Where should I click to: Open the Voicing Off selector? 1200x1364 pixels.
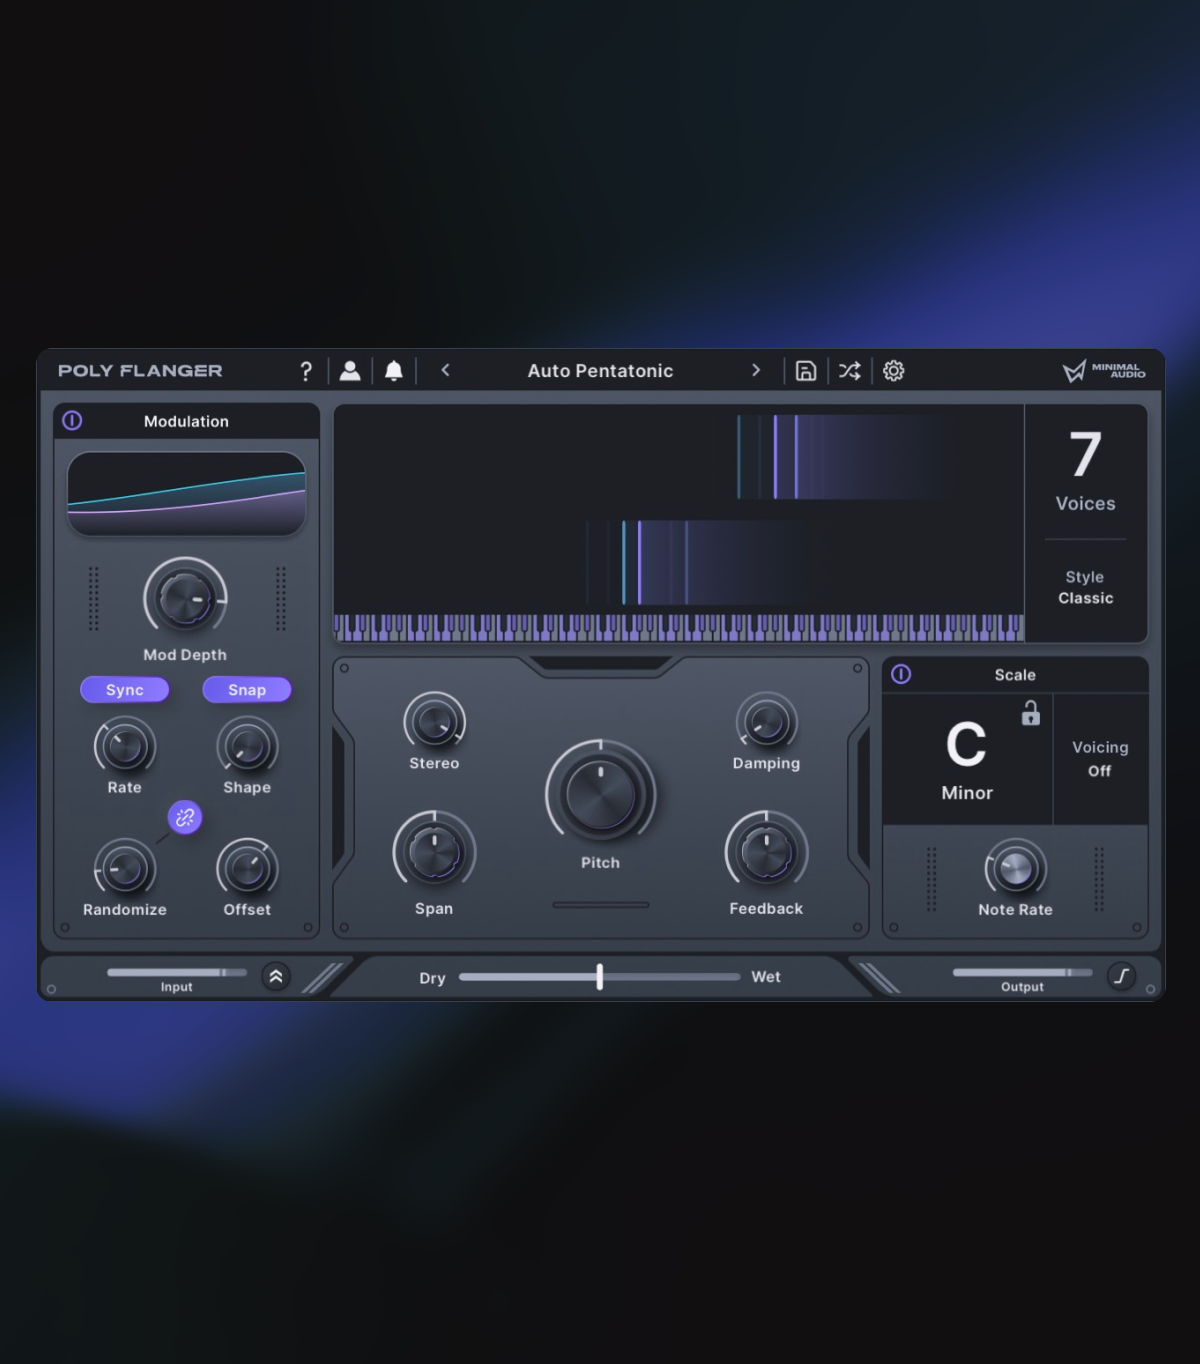[x=1100, y=759]
